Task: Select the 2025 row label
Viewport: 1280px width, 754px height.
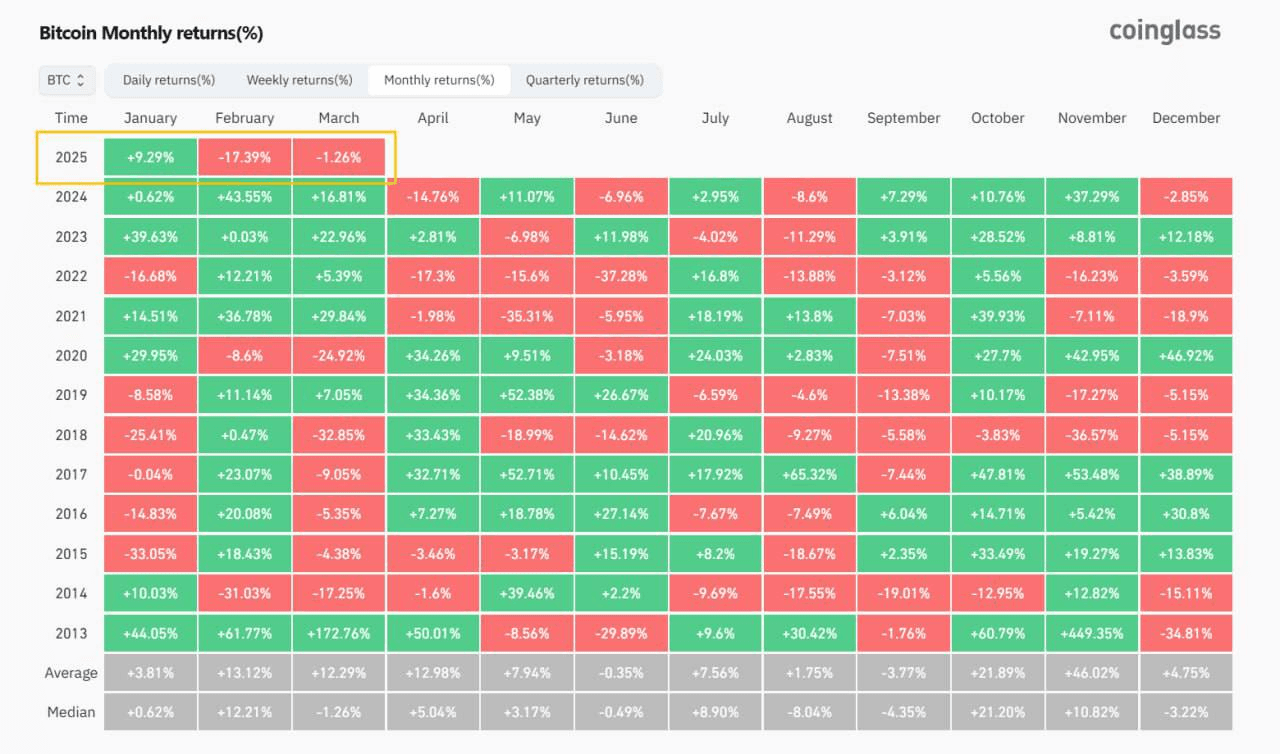Action: (x=71, y=157)
